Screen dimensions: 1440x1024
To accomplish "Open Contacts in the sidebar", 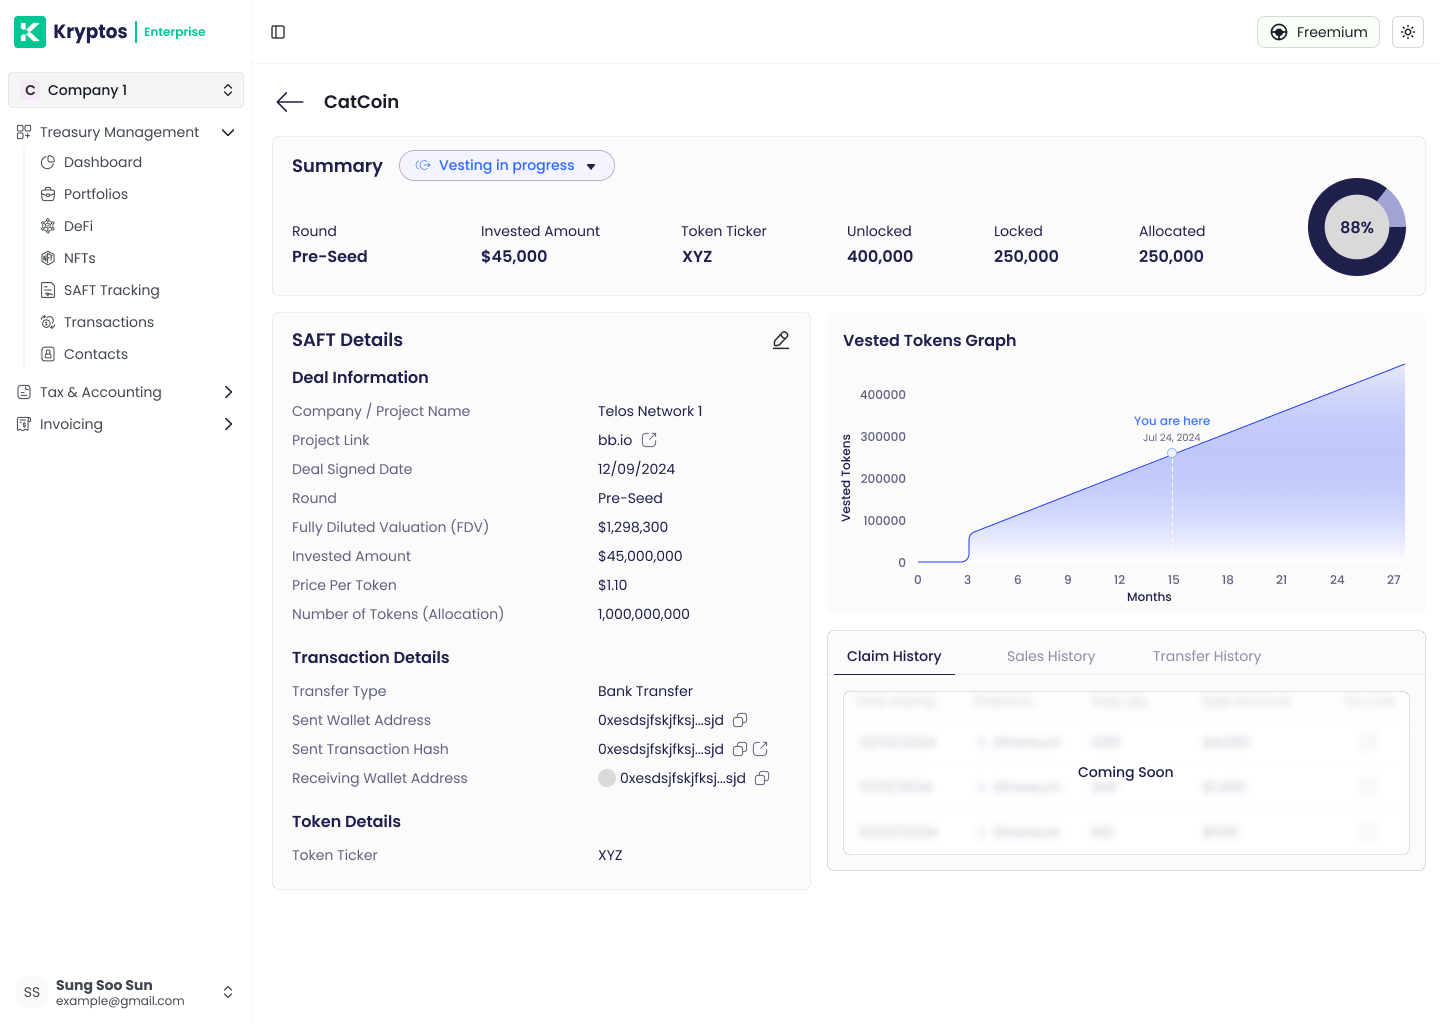I will tap(96, 354).
